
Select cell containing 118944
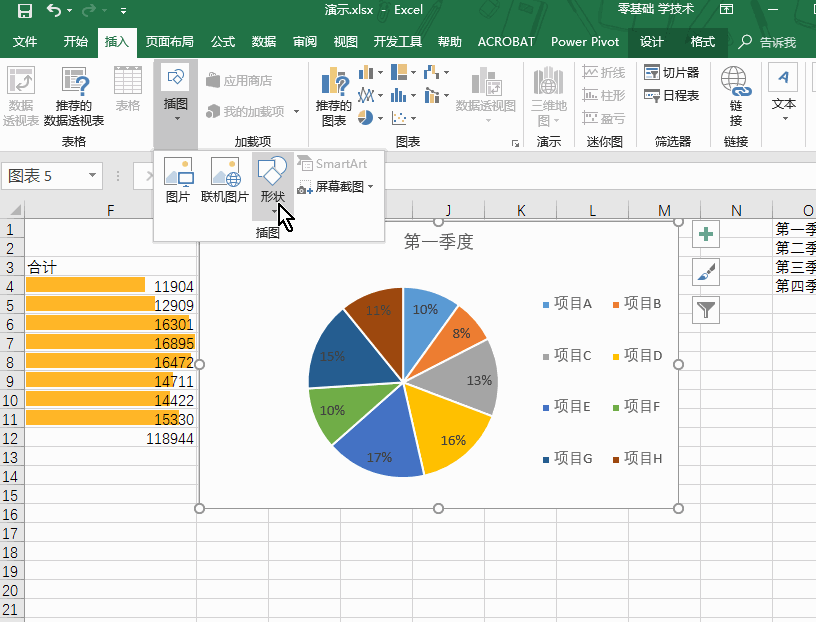110,439
